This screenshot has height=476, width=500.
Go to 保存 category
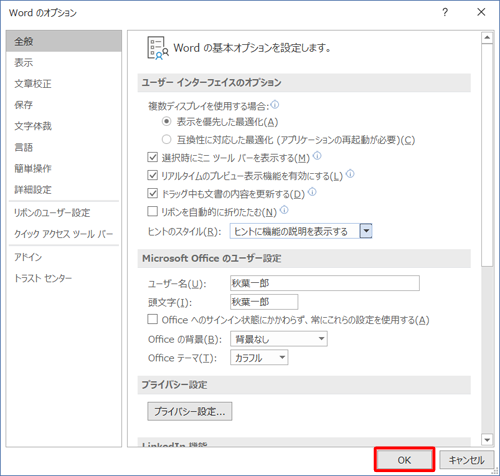(64, 105)
